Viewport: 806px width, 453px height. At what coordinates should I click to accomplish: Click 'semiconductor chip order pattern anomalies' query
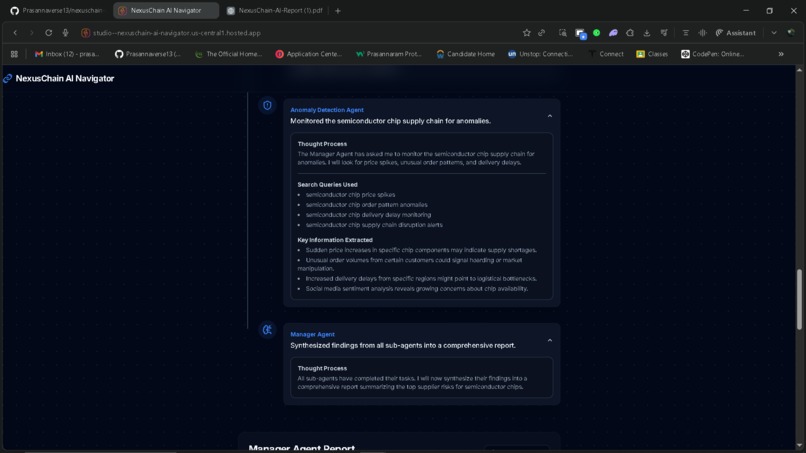(367, 205)
